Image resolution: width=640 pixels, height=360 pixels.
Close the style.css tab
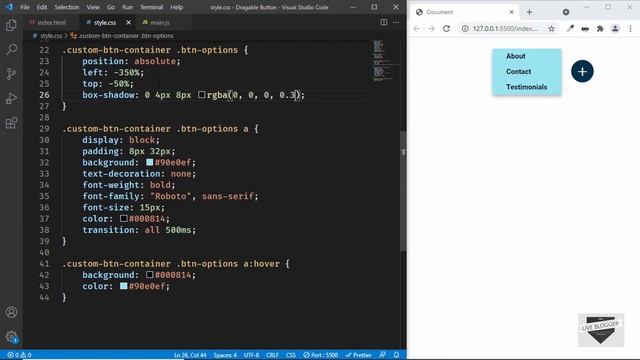[x=129, y=22]
